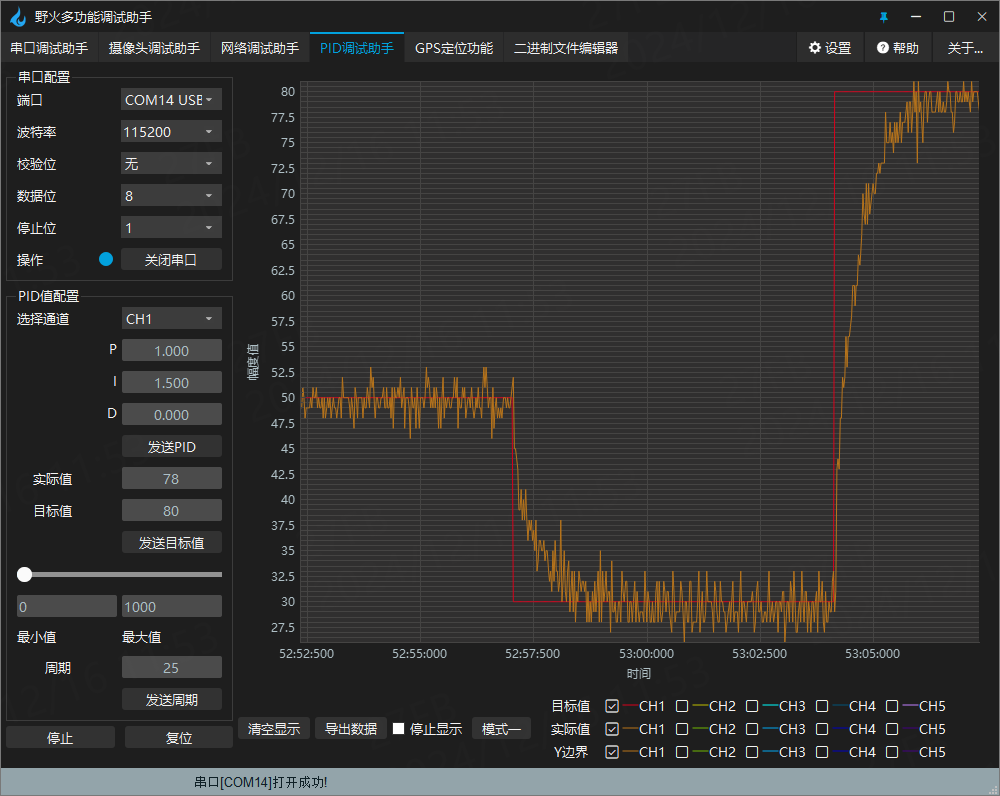
Task: Enable 目标值 CH2 checkbox
Action: tap(682, 705)
